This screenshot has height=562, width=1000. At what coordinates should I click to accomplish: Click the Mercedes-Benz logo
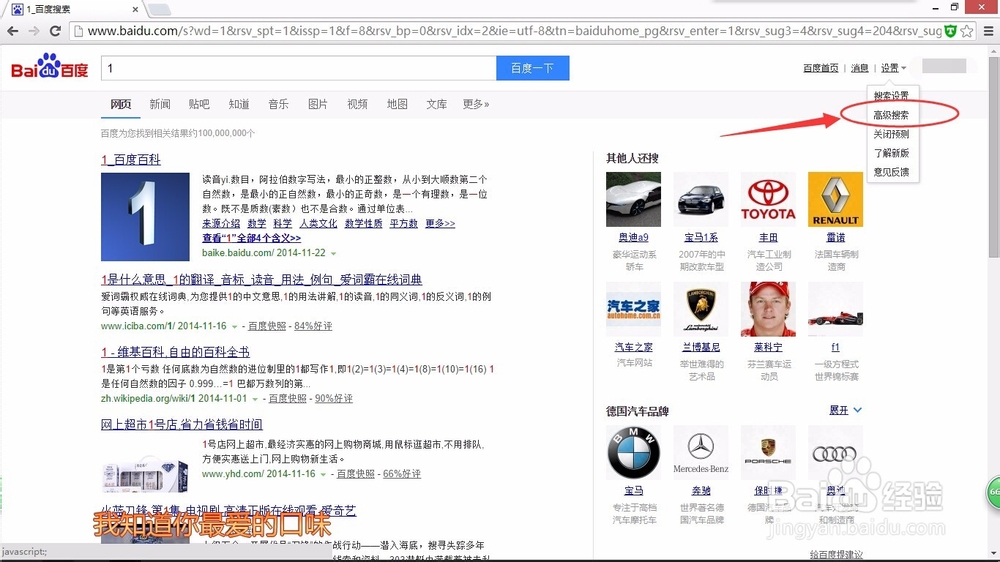click(x=701, y=453)
